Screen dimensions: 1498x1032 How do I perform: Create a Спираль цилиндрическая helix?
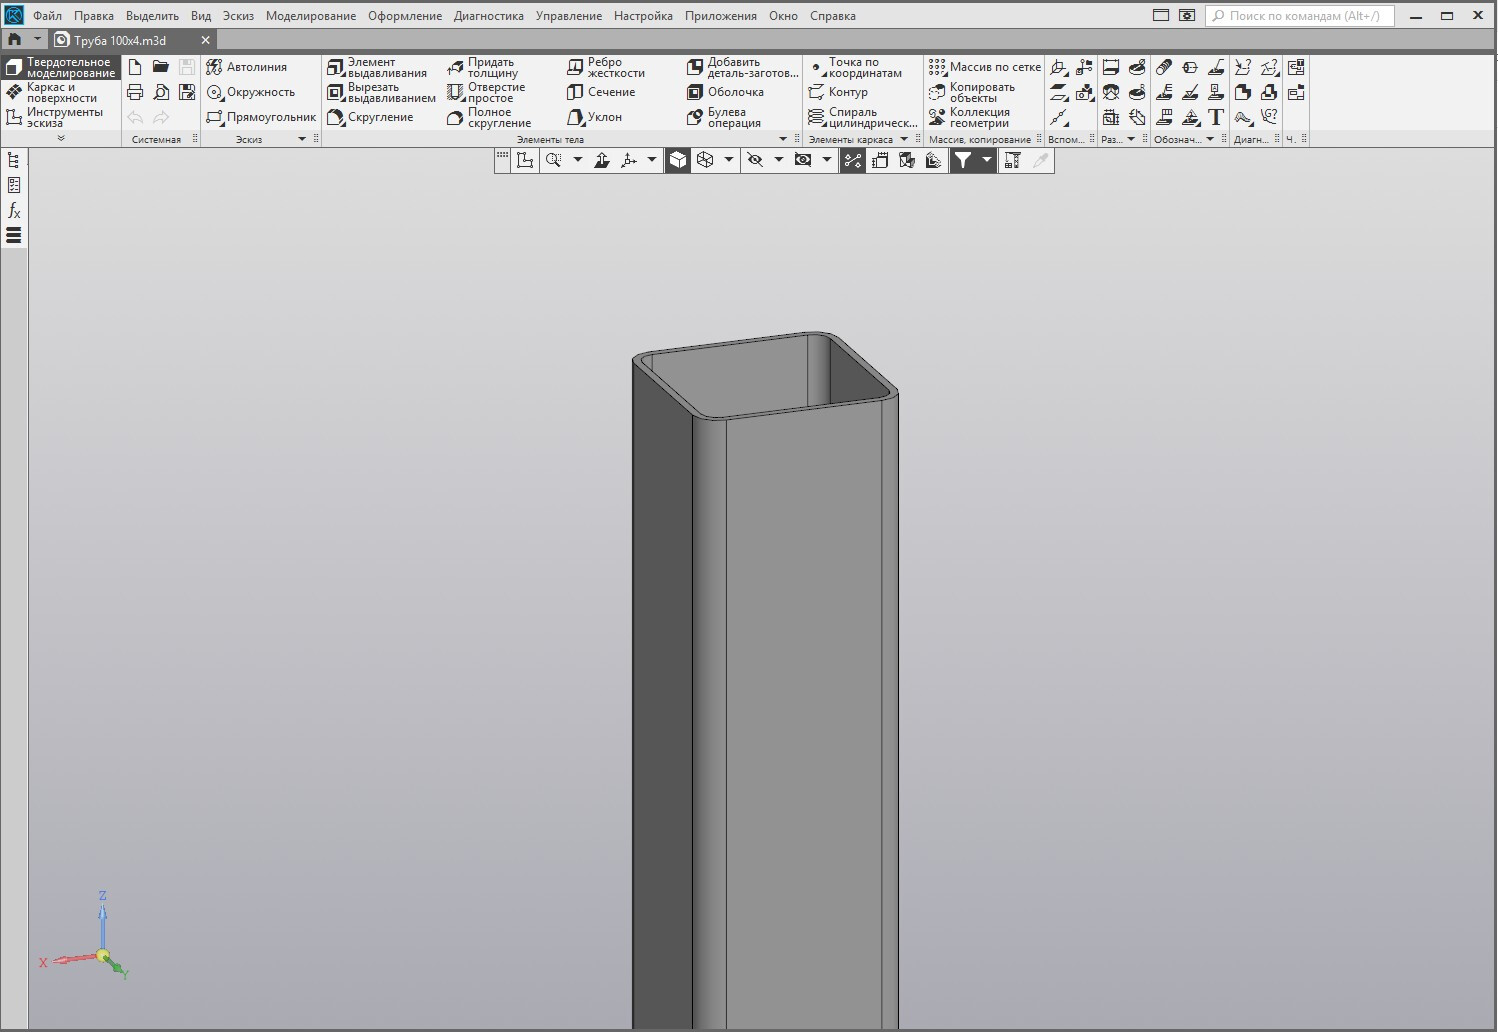pyautogui.click(x=863, y=117)
